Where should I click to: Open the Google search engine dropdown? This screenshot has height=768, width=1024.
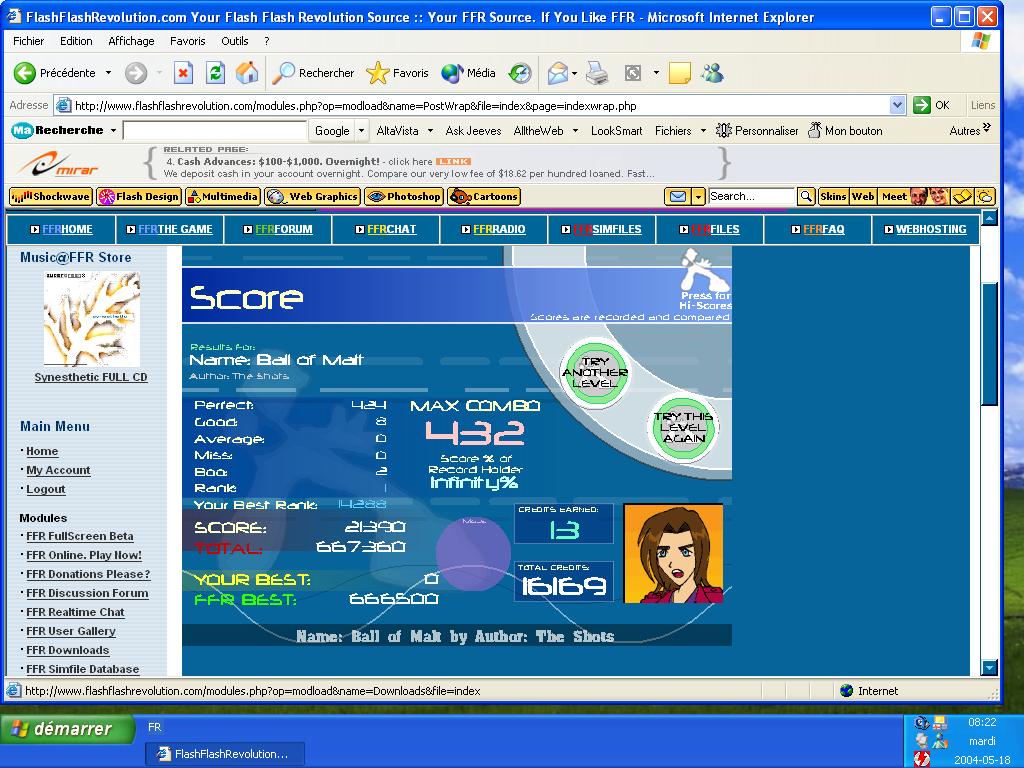[360, 131]
